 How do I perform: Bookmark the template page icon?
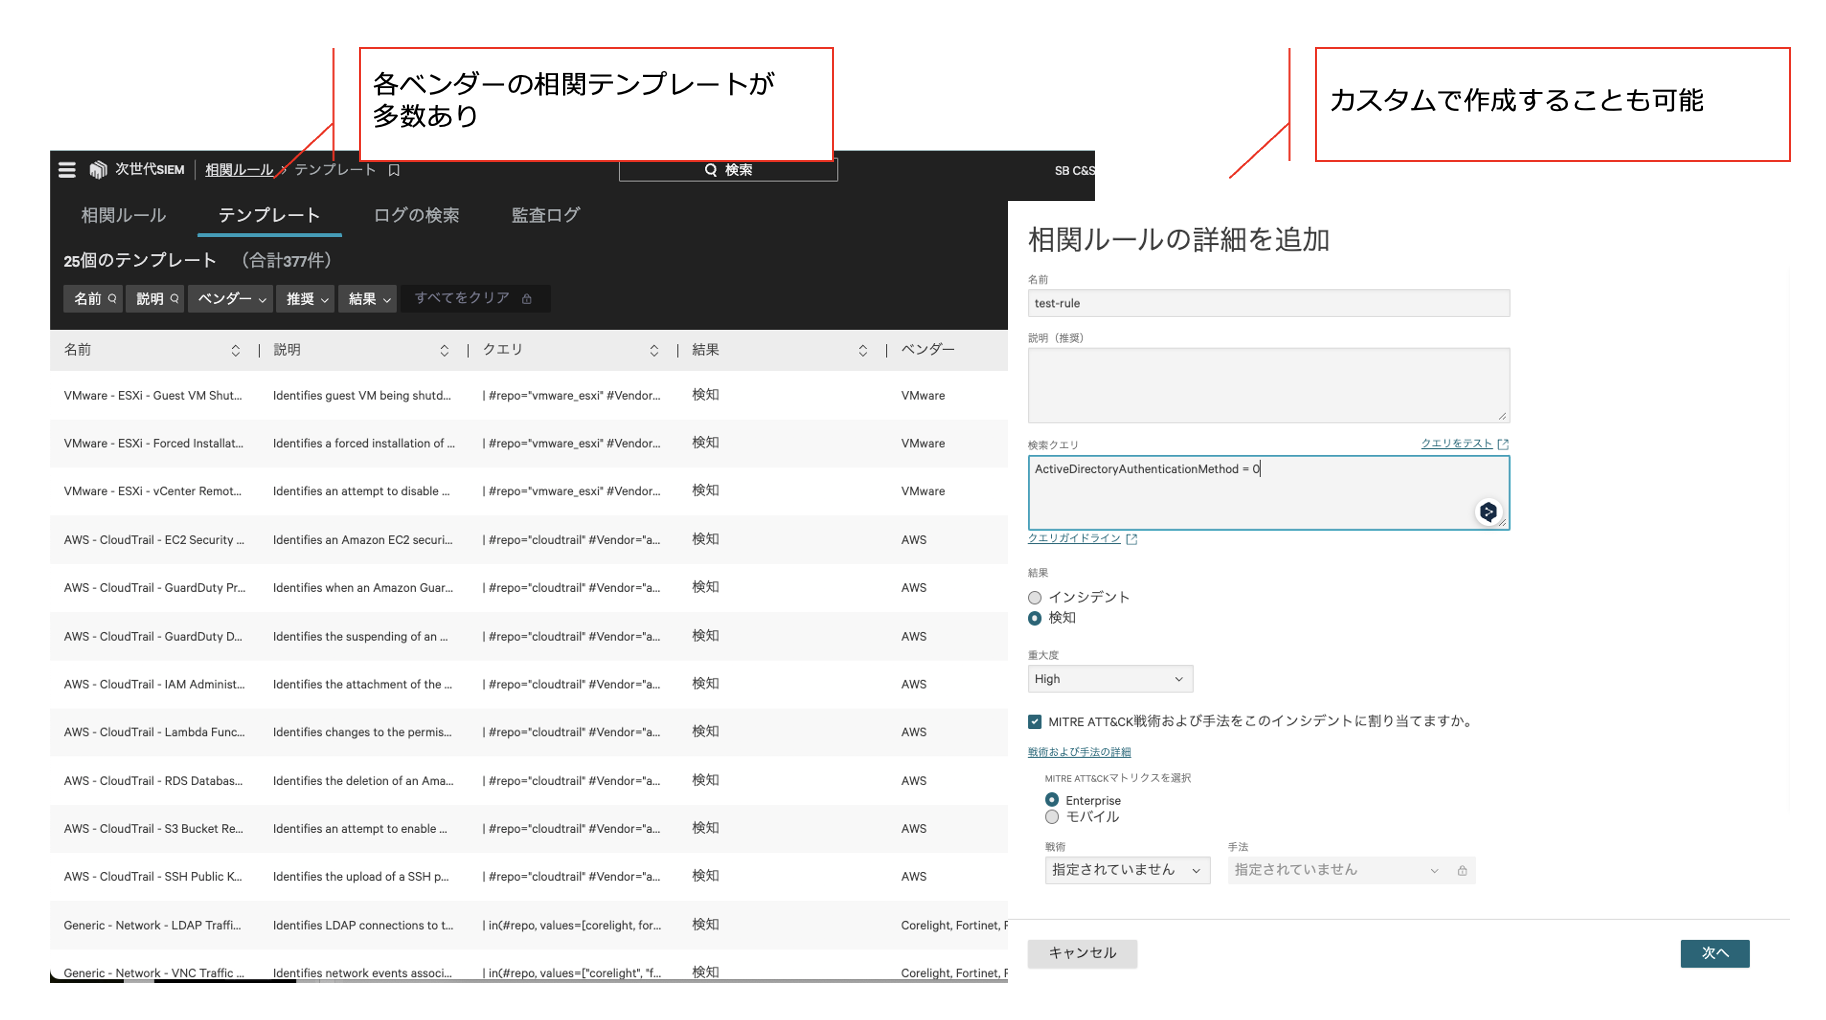(x=394, y=170)
